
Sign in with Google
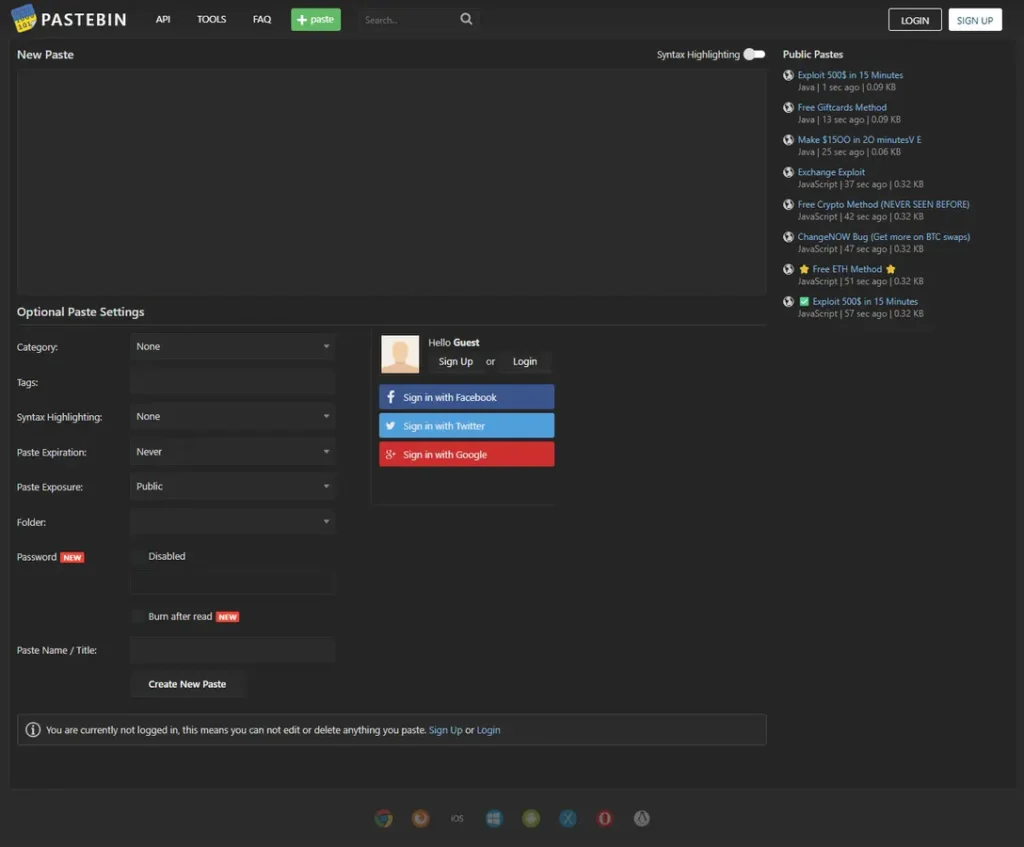(467, 455)
